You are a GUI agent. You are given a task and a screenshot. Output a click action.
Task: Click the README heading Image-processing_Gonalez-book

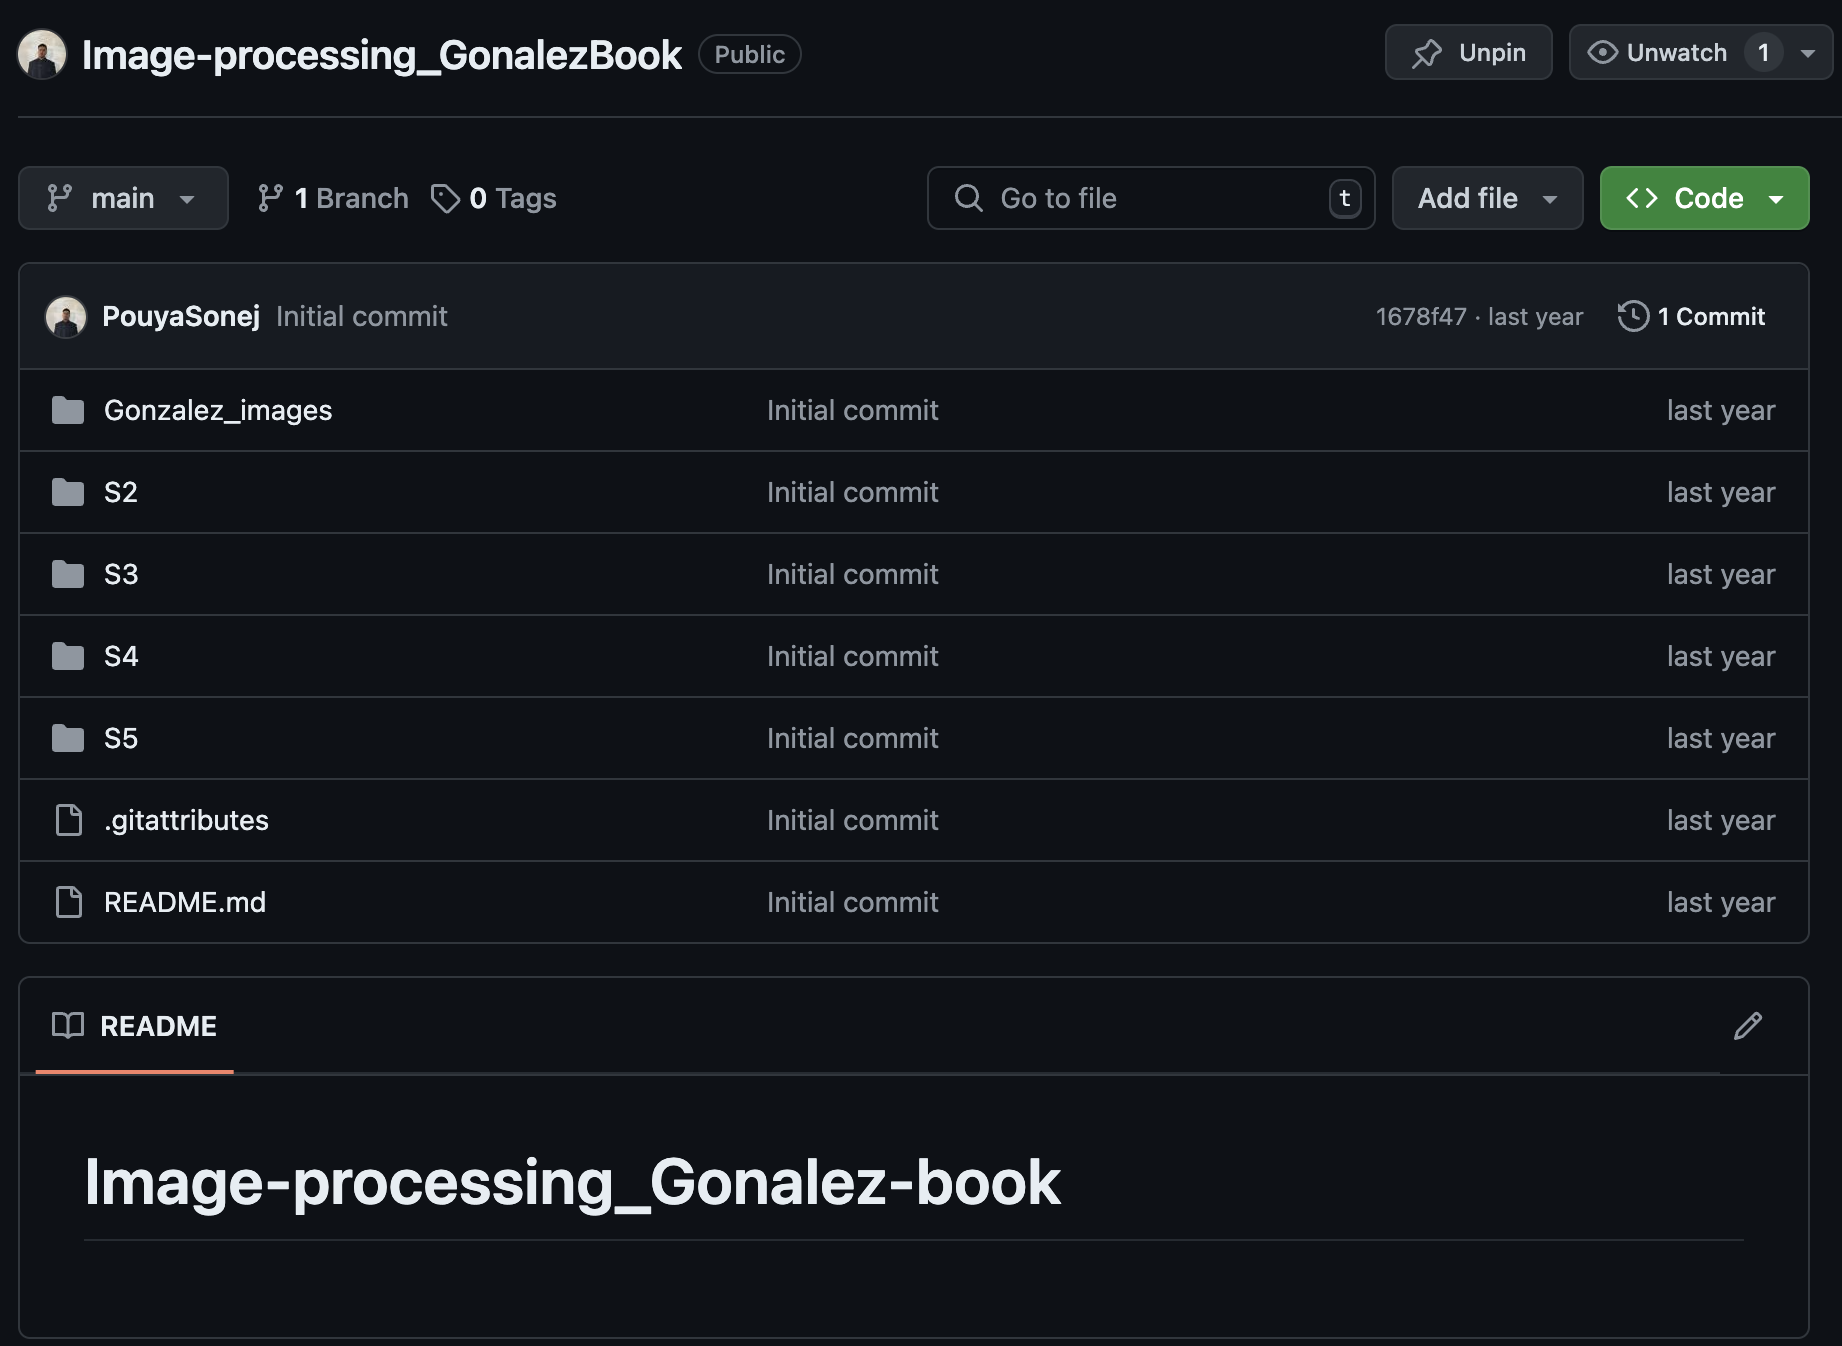point(572,1182)
